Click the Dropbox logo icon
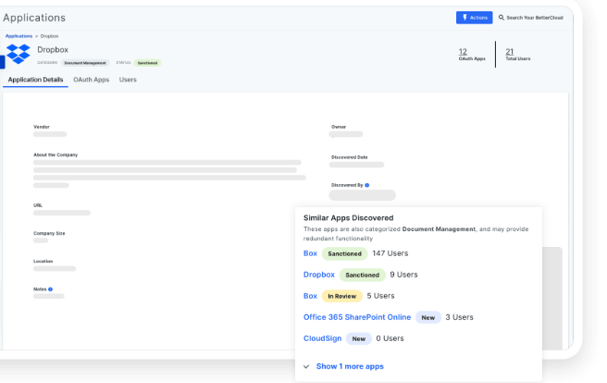The width and height of the screenshot is (607, 383). coord(18,54)
